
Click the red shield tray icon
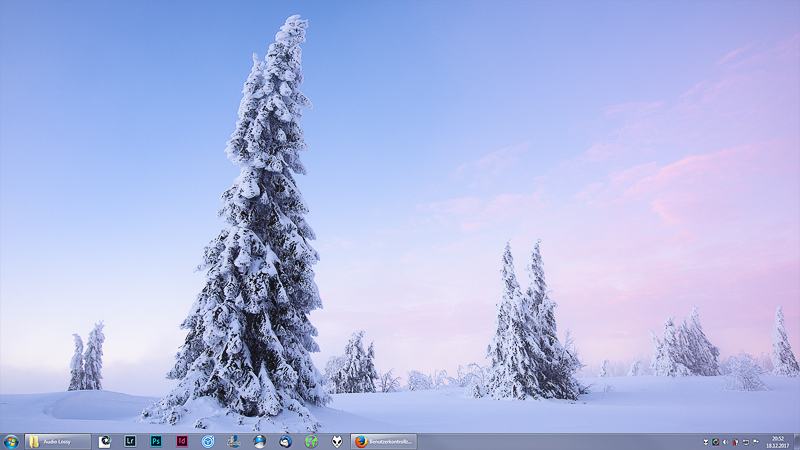(x=735, y=442)
